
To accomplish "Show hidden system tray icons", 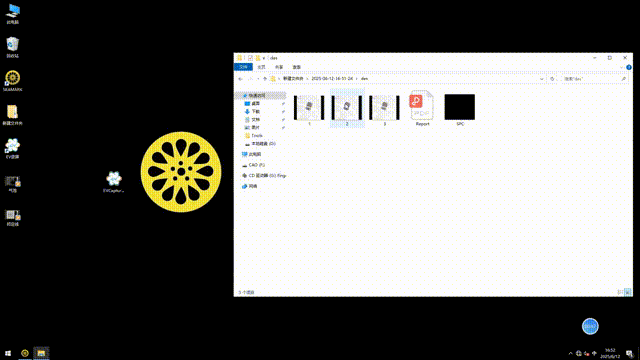I will 570,353.
